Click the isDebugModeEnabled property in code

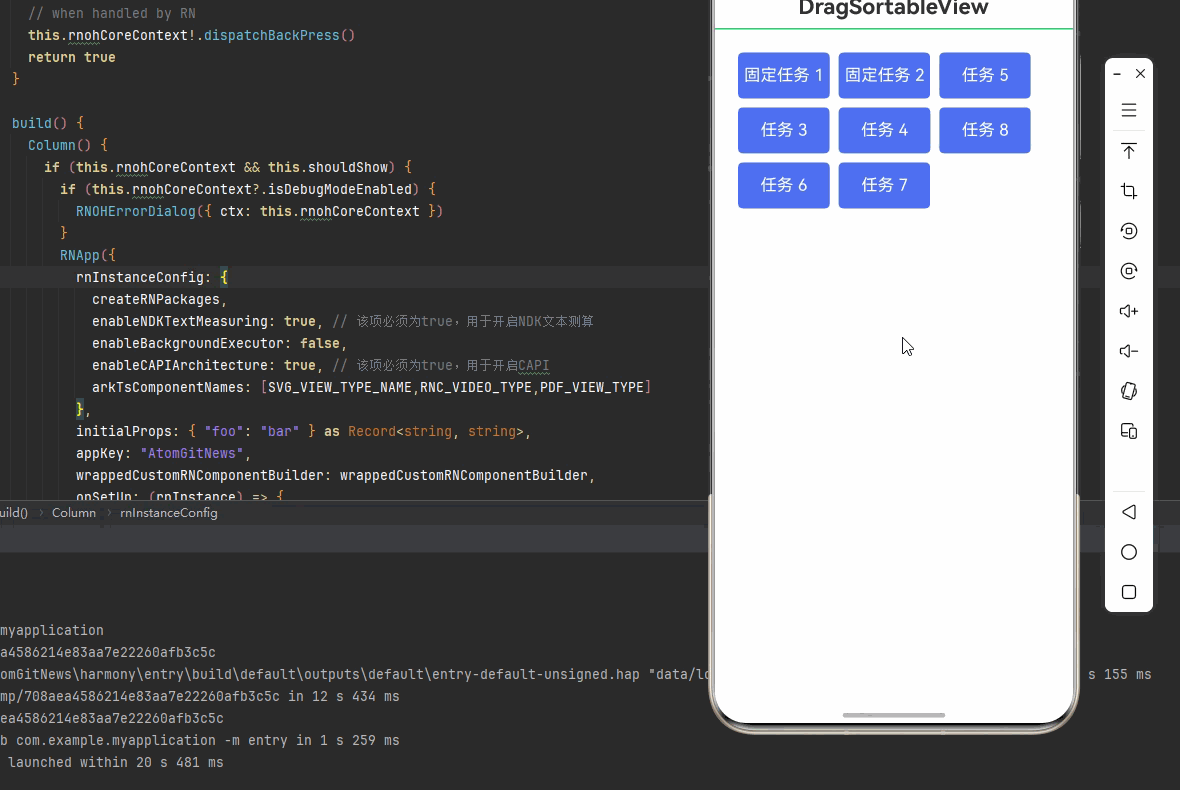[x=340, y=190]
